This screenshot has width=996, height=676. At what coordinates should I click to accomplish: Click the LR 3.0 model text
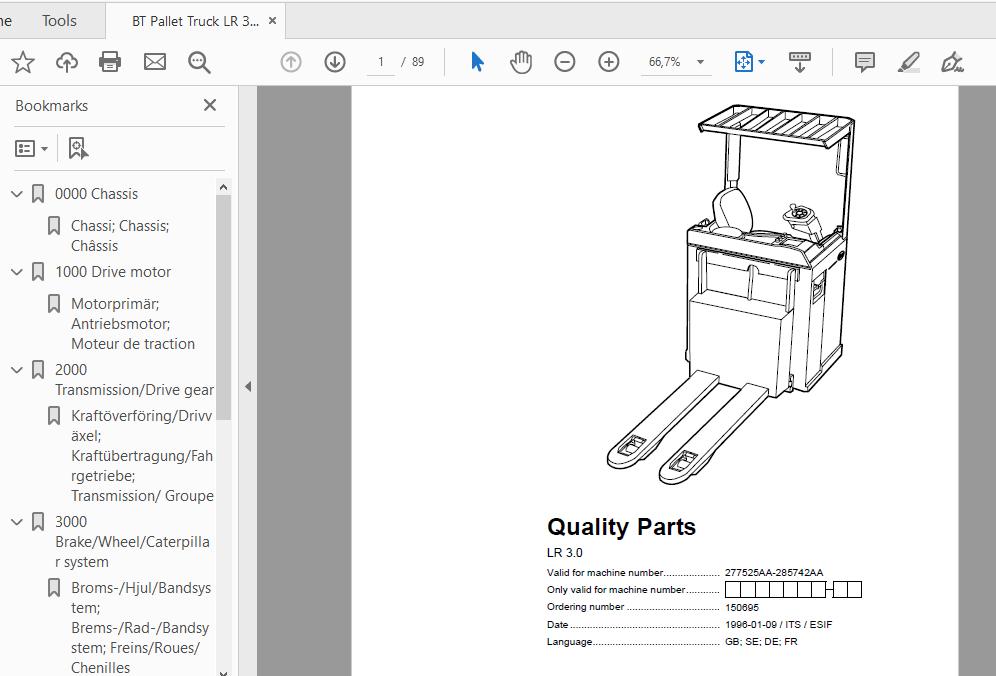click(565, 553)
